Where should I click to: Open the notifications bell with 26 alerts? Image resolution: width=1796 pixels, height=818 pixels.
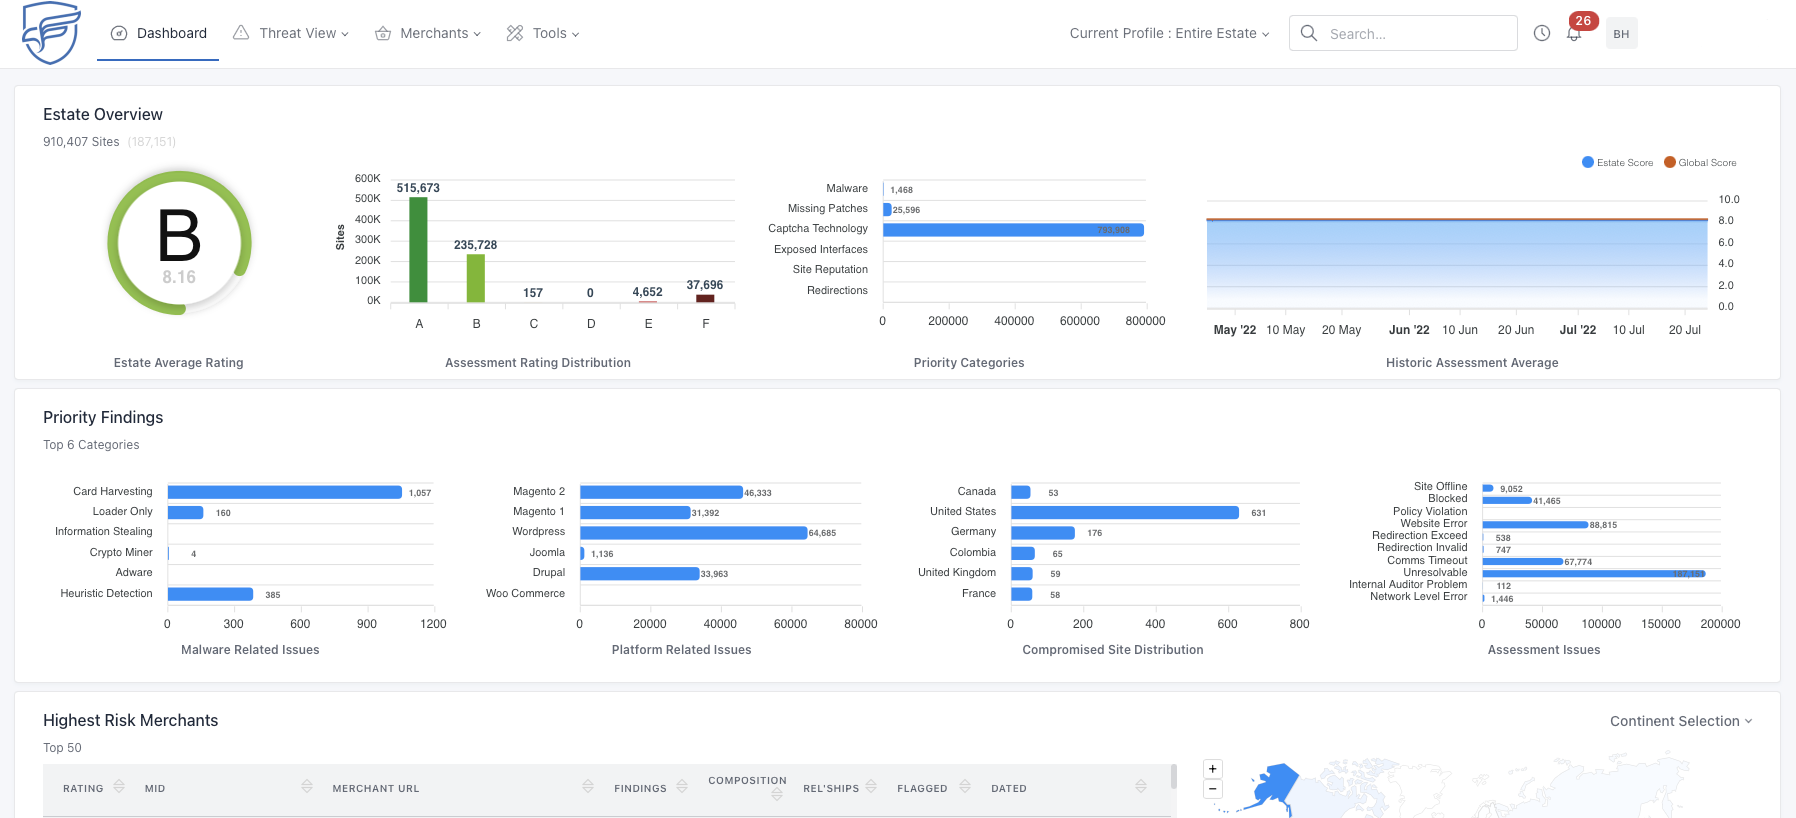tap(1574, 33)
